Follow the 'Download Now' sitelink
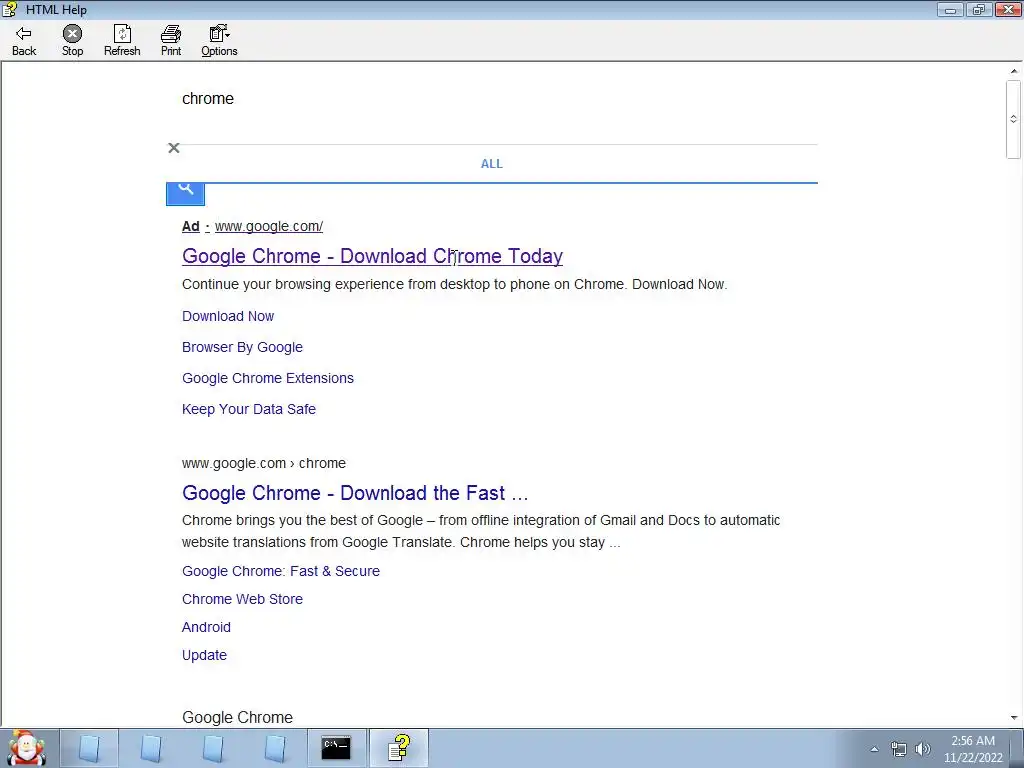 228,316
